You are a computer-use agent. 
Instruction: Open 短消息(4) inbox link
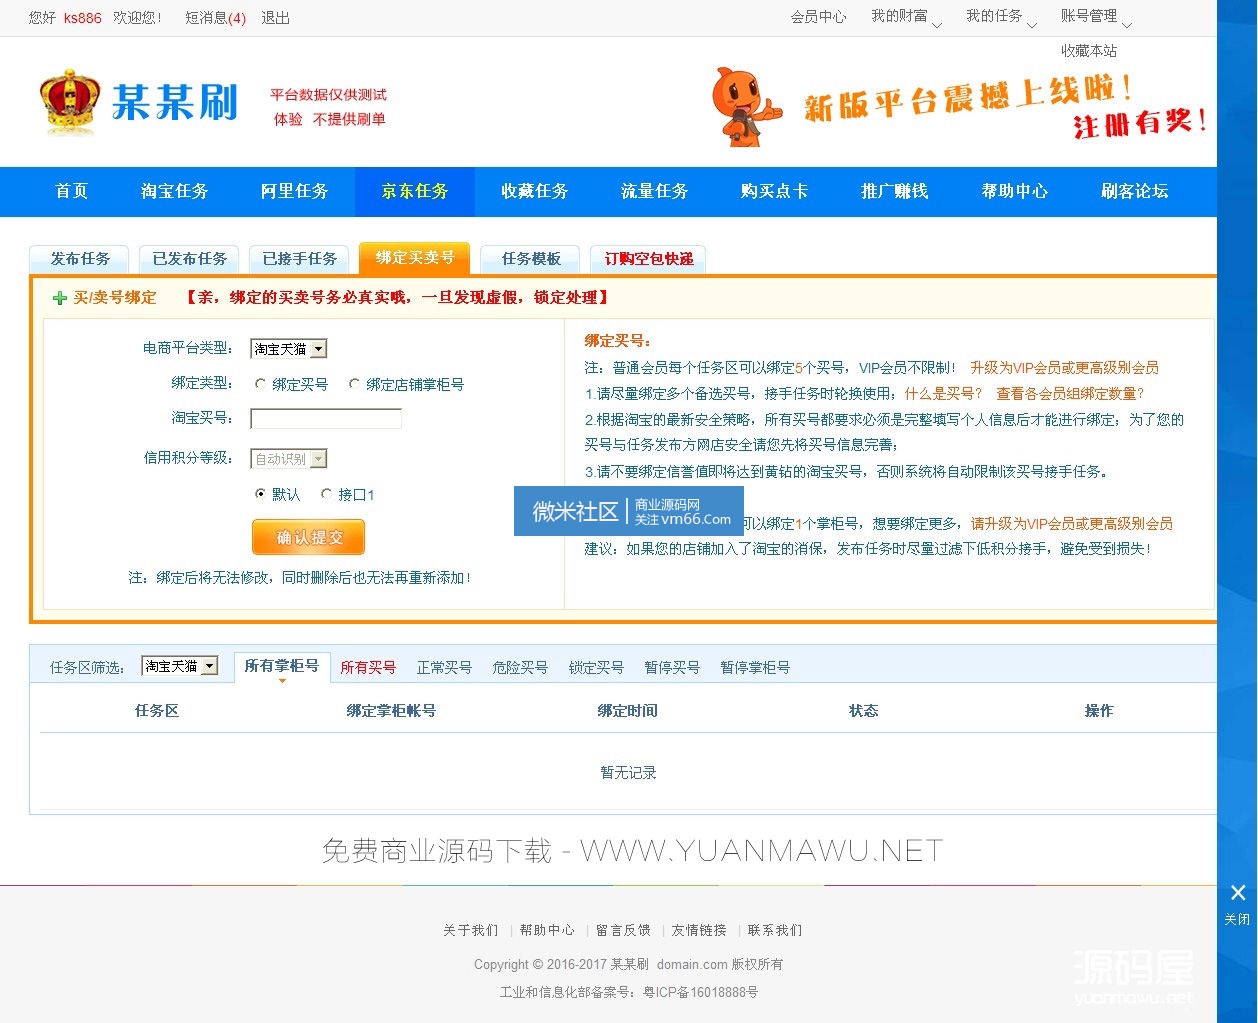click(215, 18)
